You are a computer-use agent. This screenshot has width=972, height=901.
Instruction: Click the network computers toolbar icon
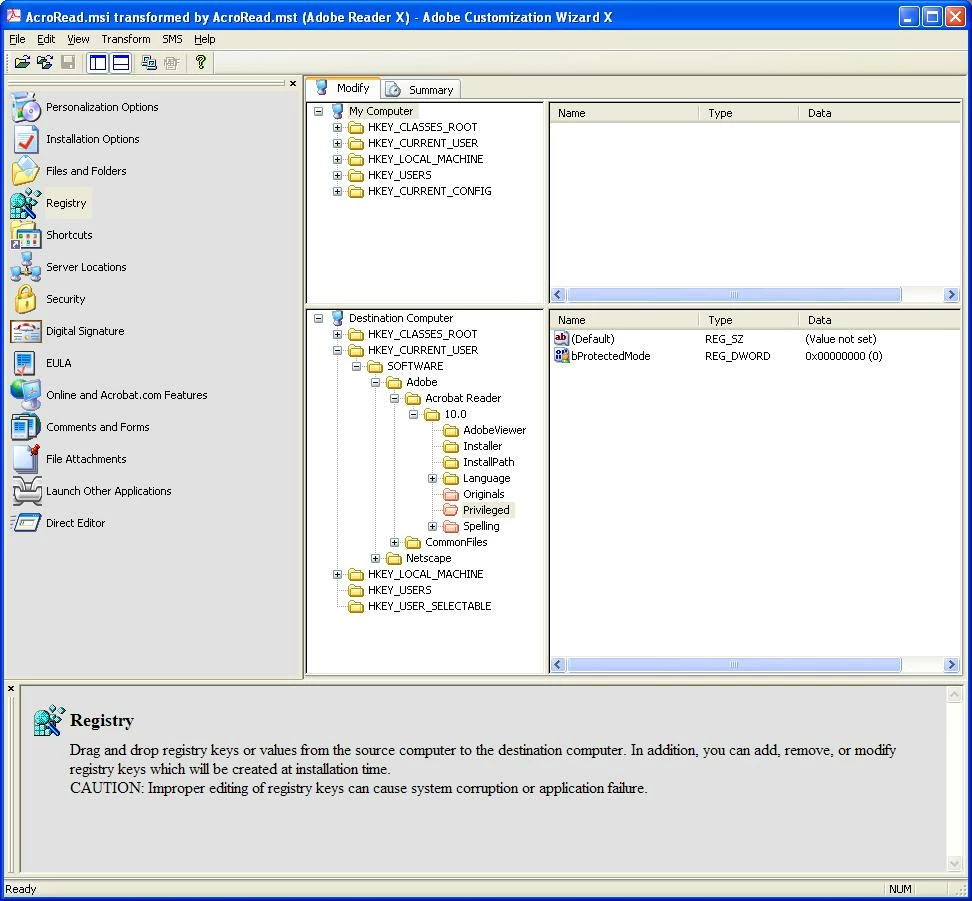(x=149, y=62)
